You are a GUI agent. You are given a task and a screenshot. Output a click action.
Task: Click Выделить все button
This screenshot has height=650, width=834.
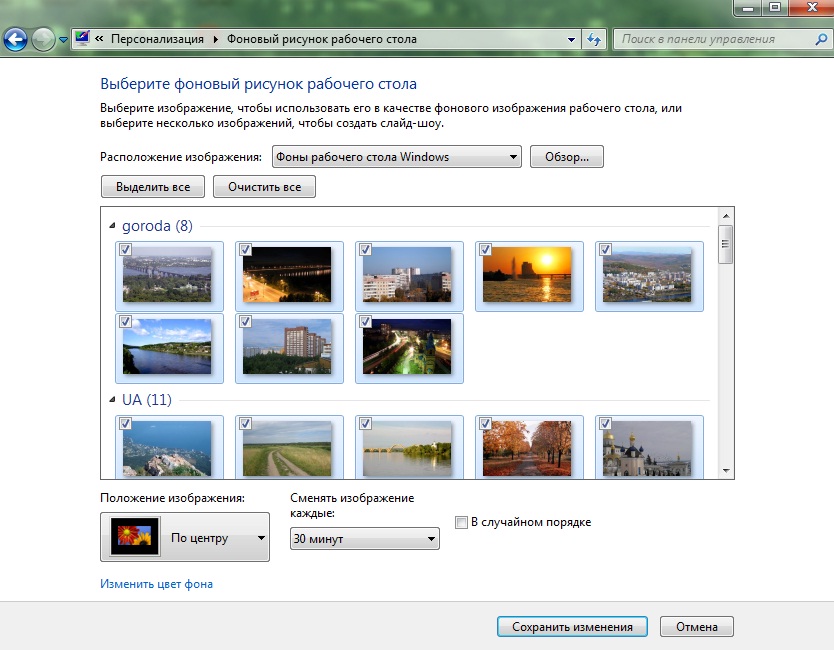(x=153, y=187)
